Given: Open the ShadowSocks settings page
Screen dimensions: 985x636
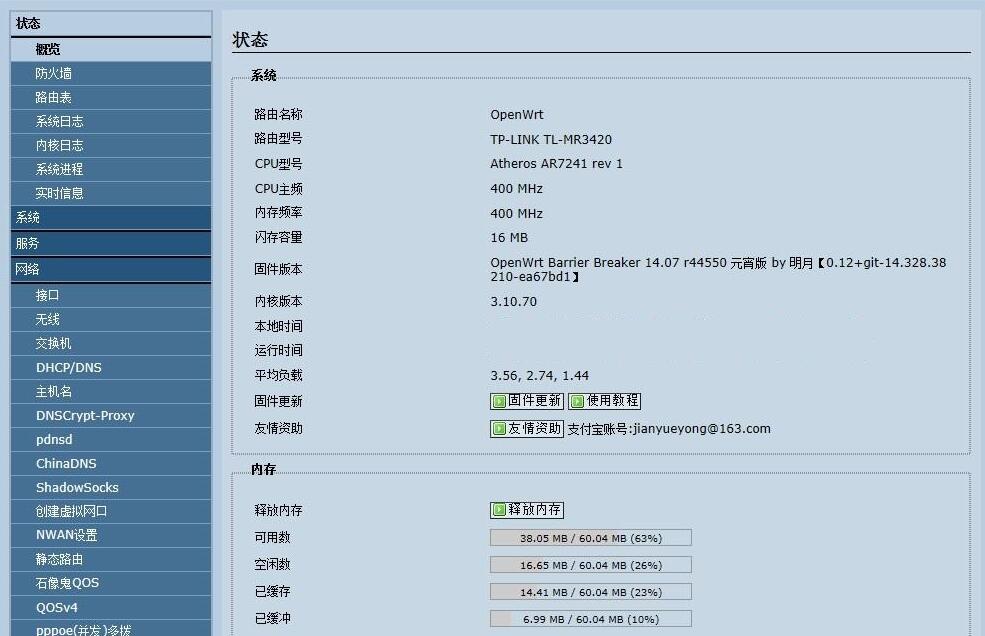Looking at the screenshot, I should pyautogui.click(x=77, y=487).
